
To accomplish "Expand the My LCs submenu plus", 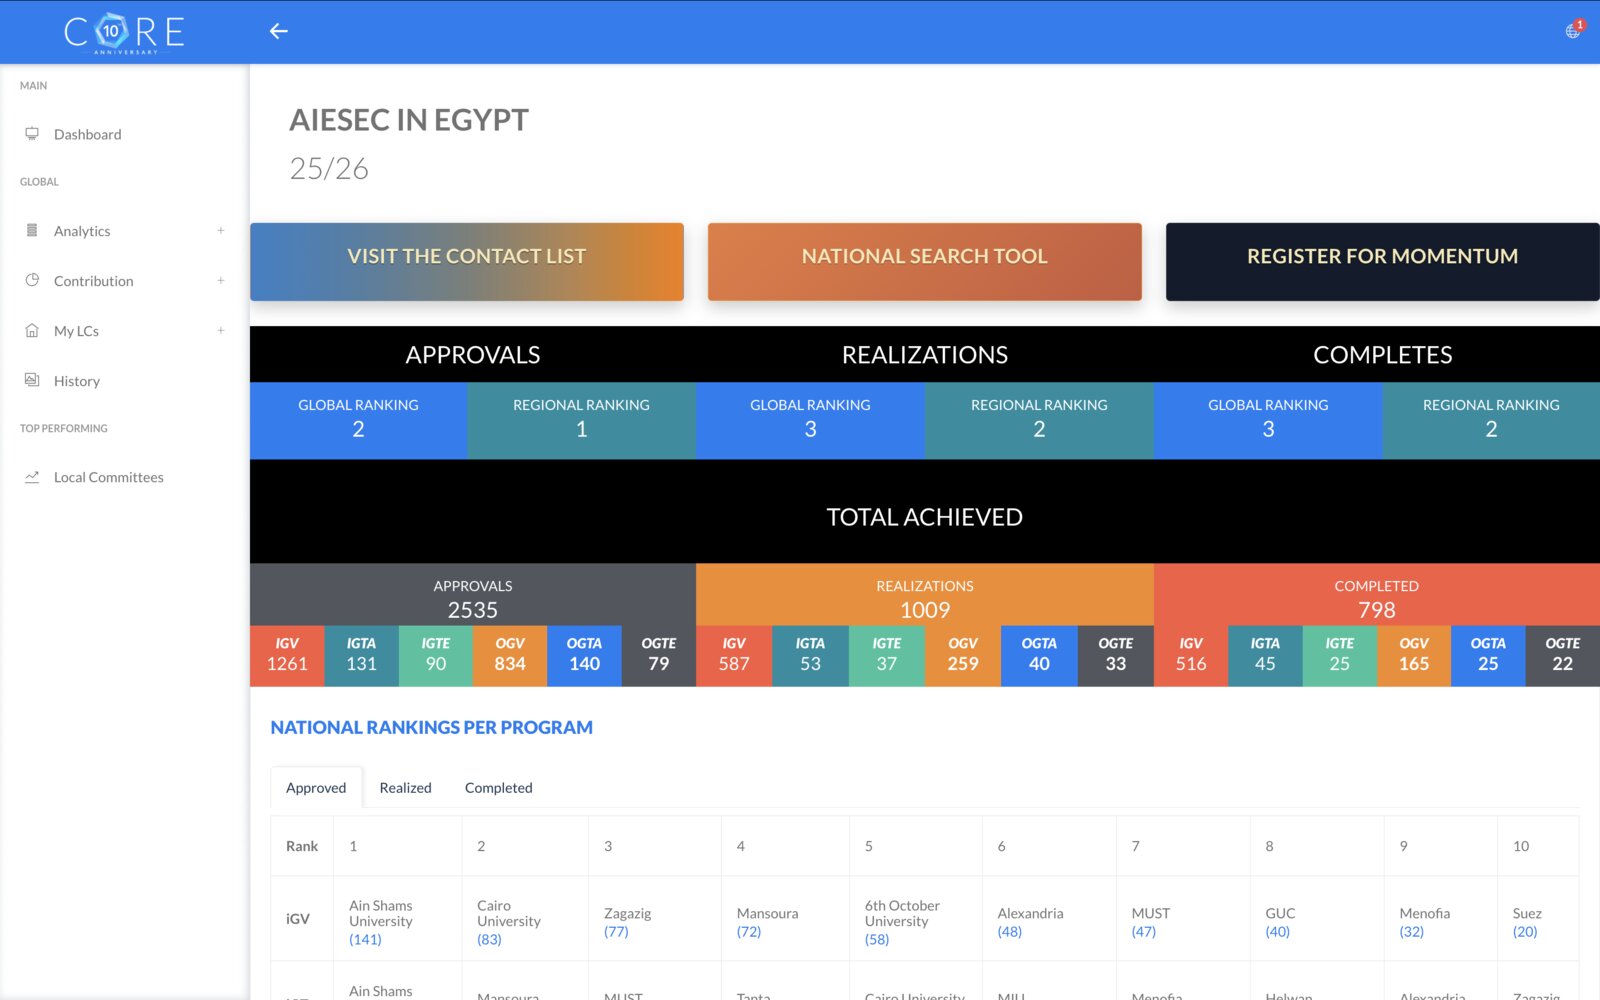I will tap(221, 331).
